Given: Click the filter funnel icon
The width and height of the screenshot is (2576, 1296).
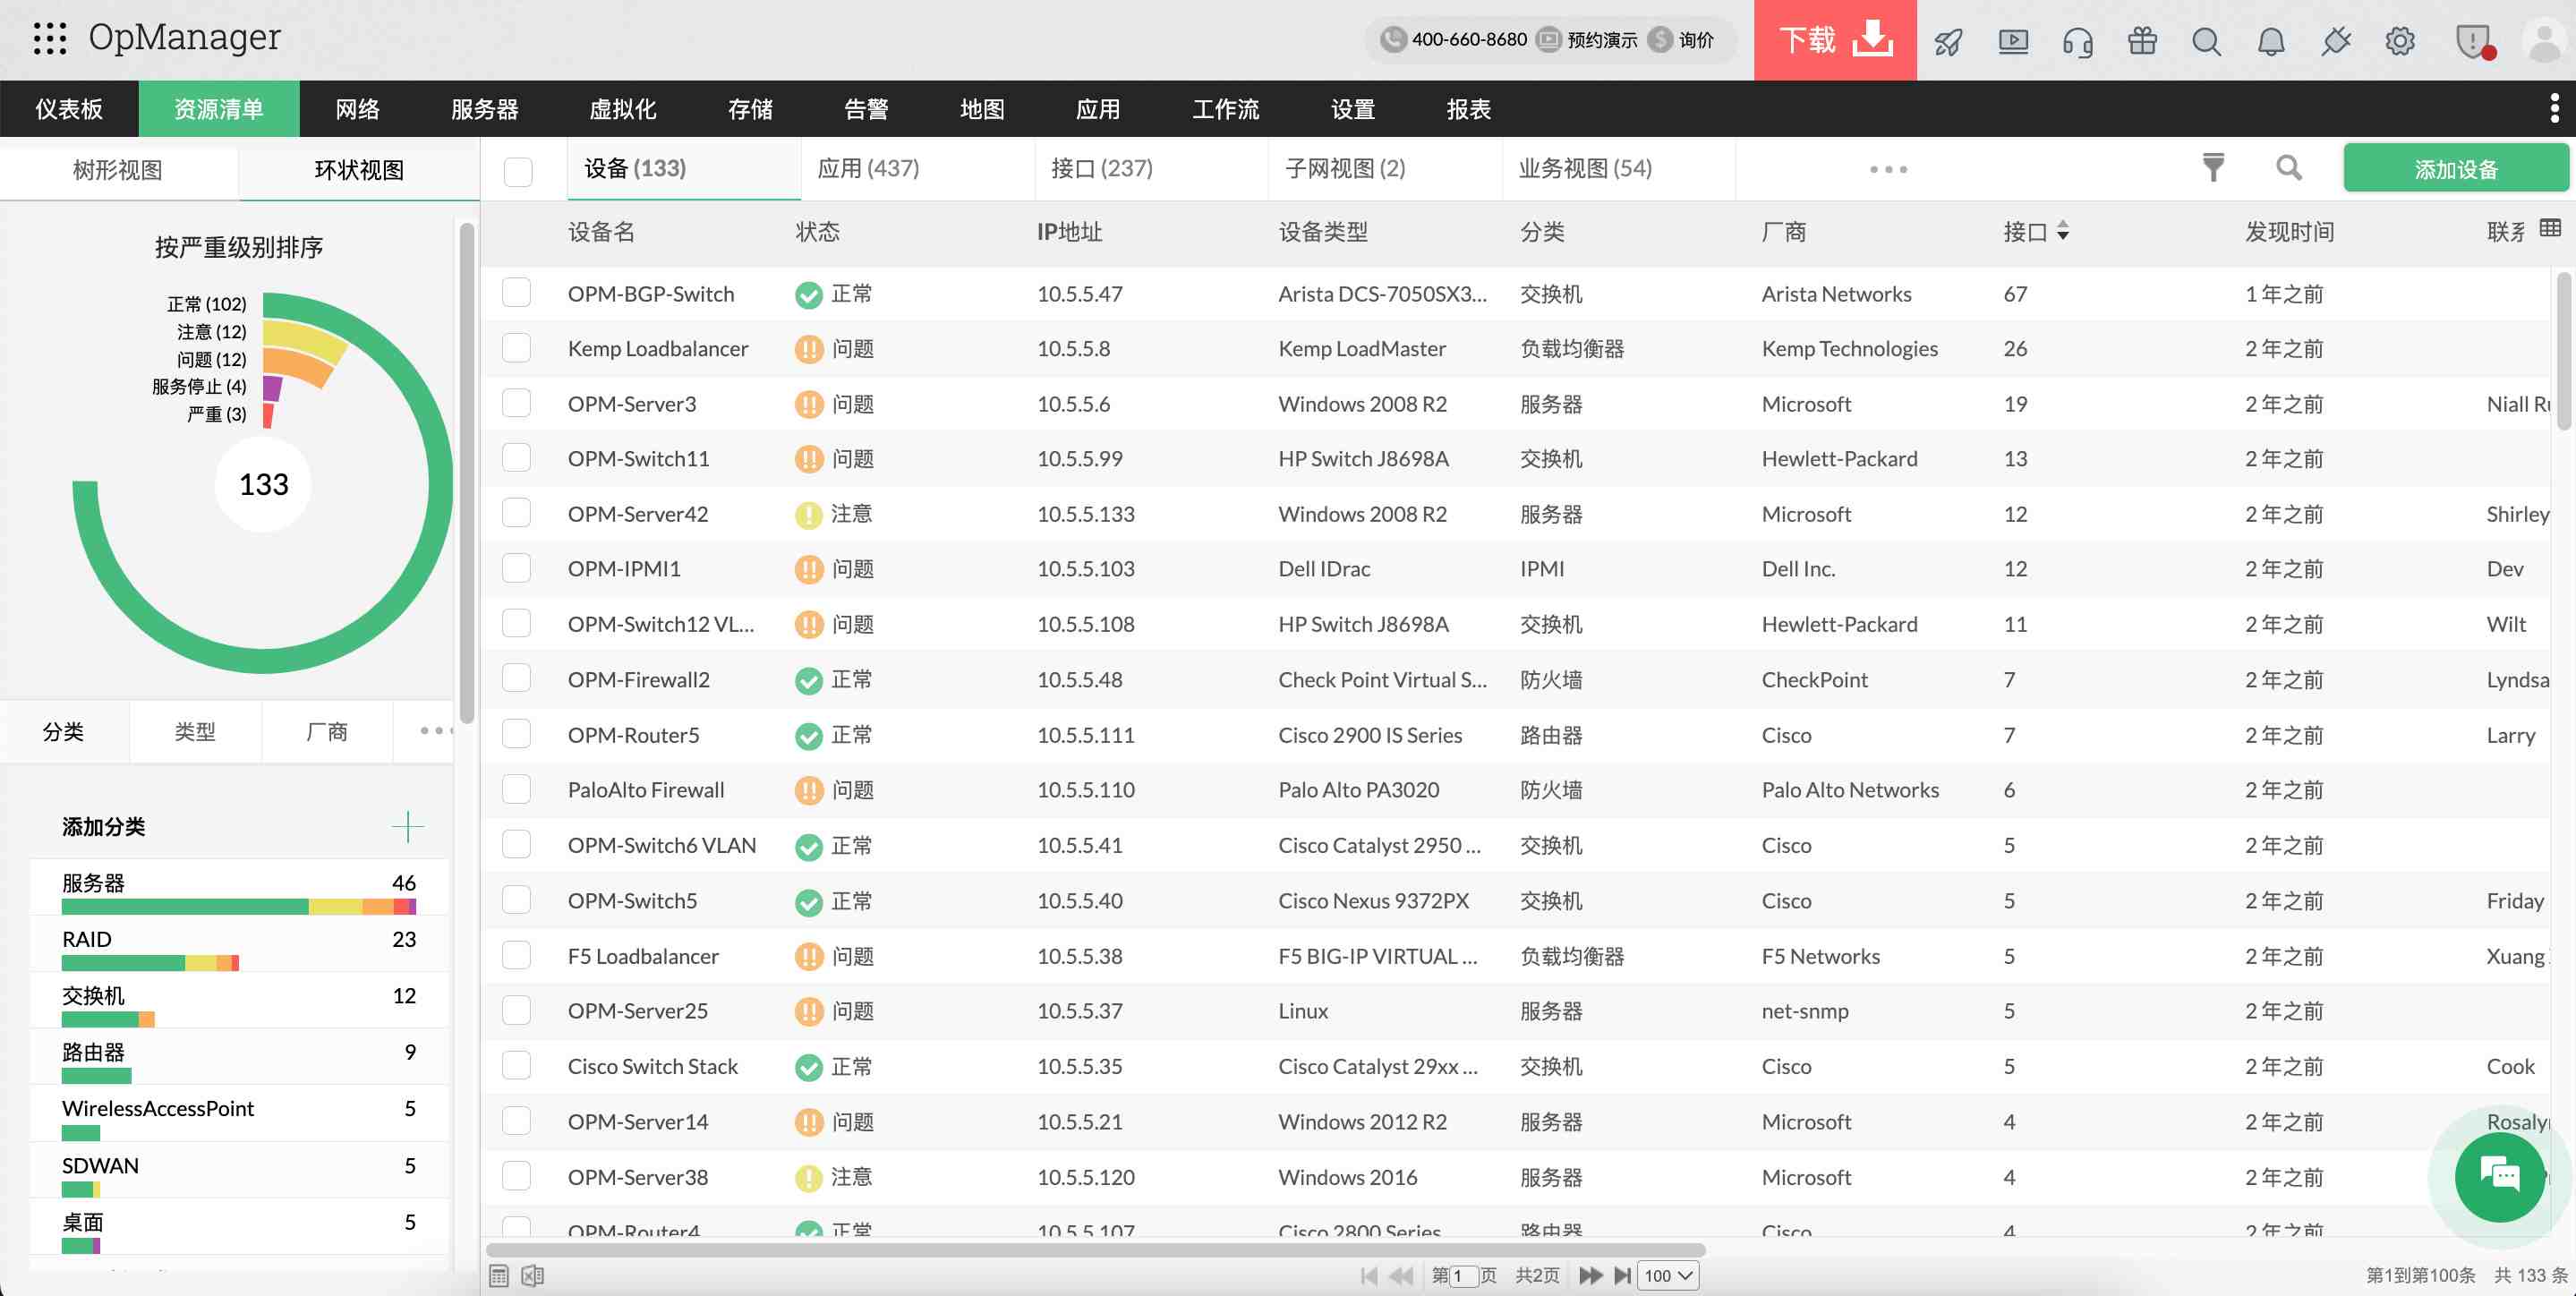Looking at the screenshot, I should (2213, 168).
